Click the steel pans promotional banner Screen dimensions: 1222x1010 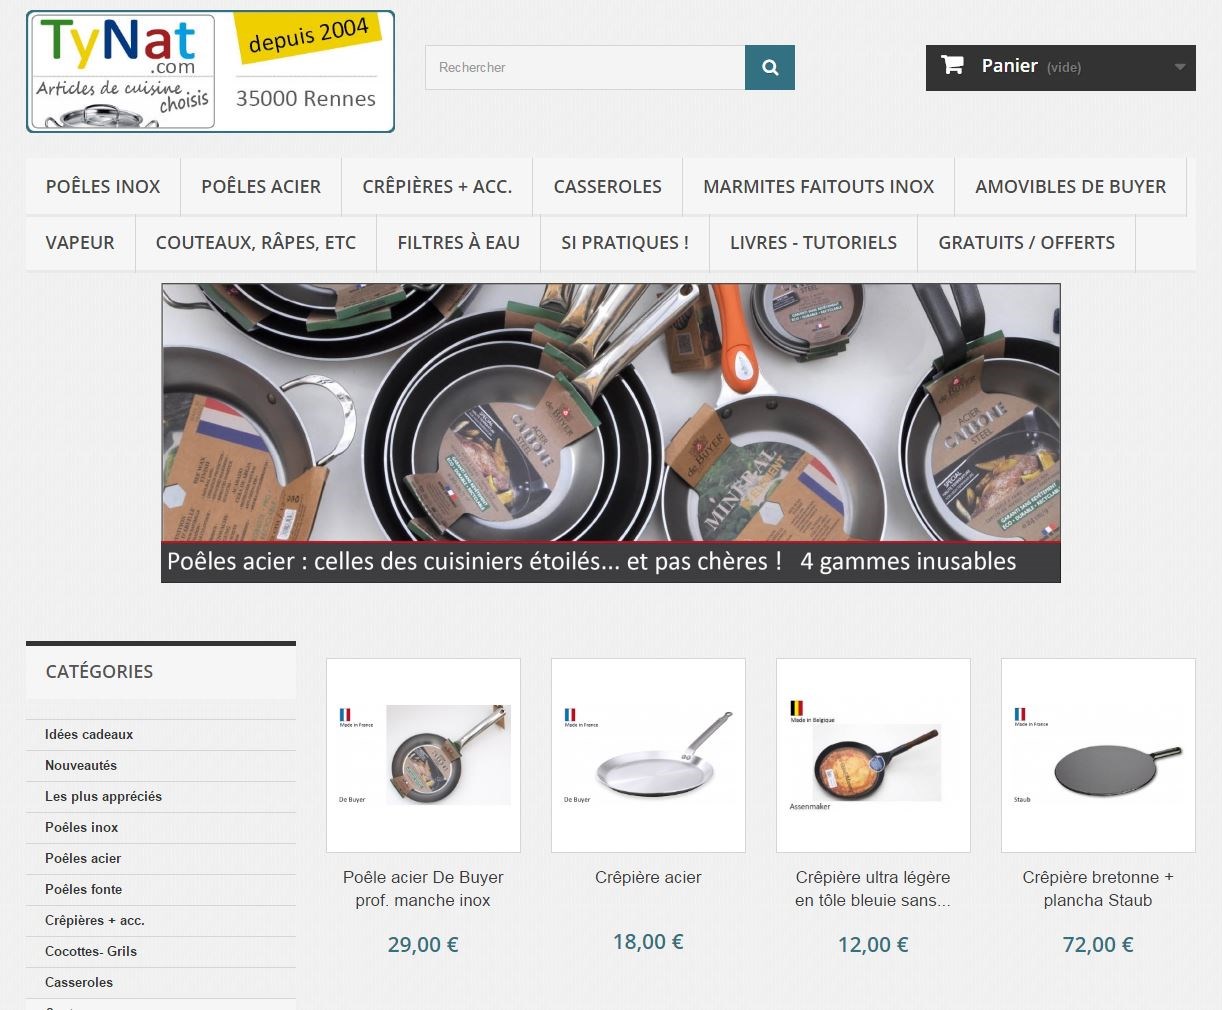(611, 433)
